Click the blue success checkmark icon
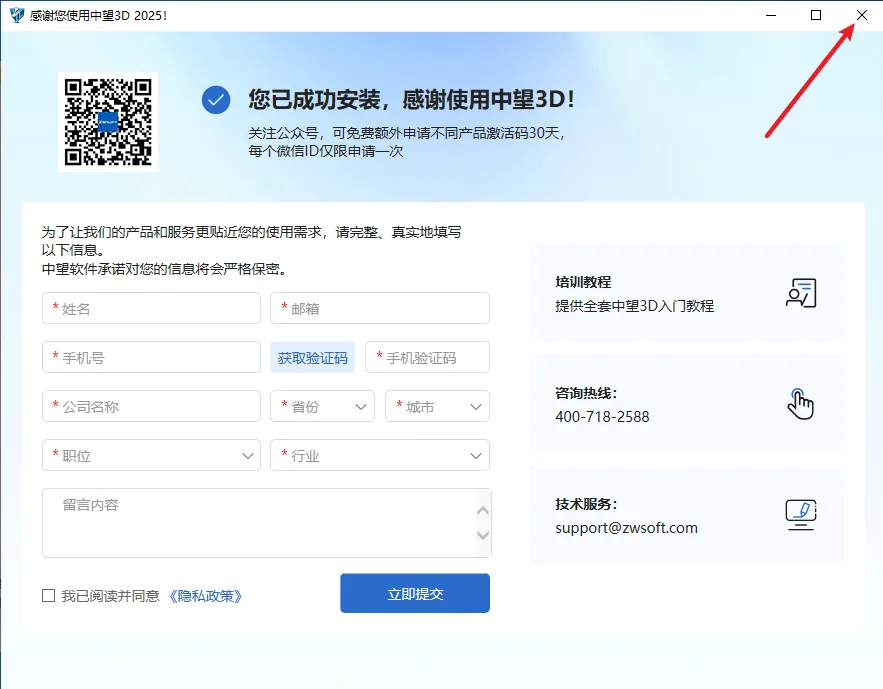The height and width of the screenshot is (689, 883). pos(216,100)
